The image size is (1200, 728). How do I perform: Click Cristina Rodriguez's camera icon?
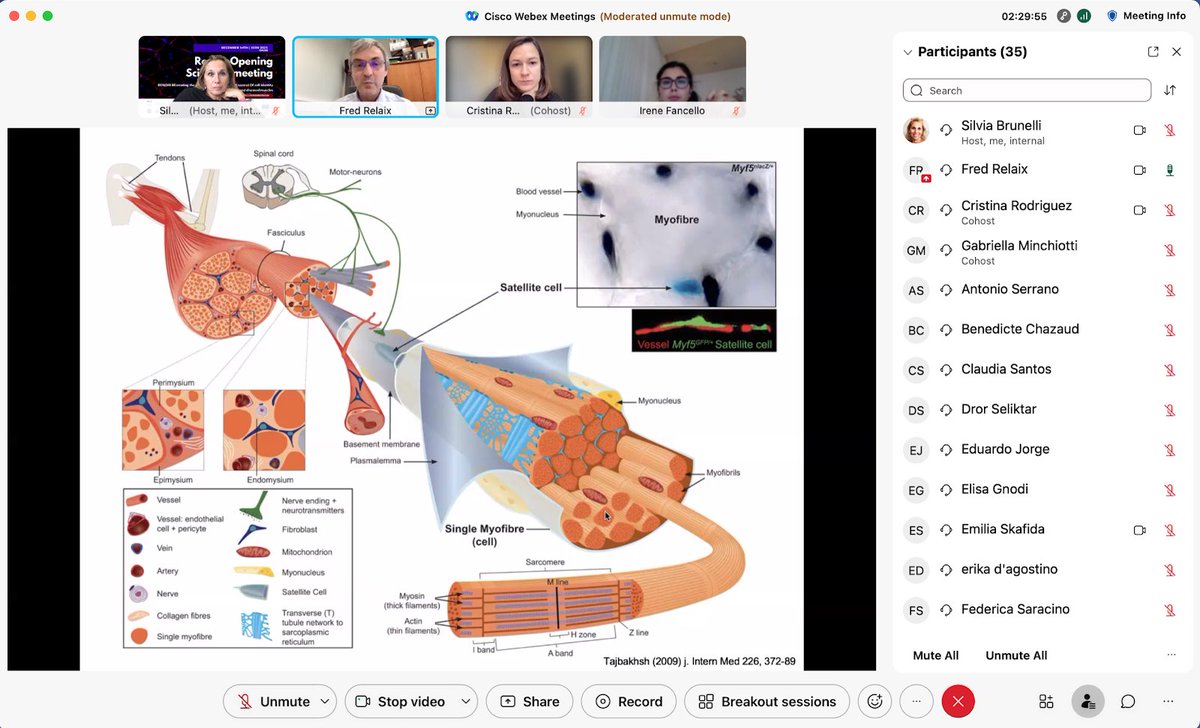pyautogui.click(x=1139, y=210)
